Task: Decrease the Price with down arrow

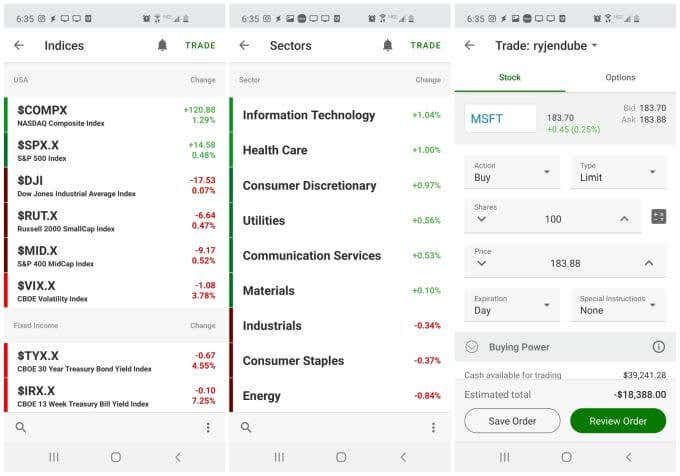Action: [x=482, y=263]
